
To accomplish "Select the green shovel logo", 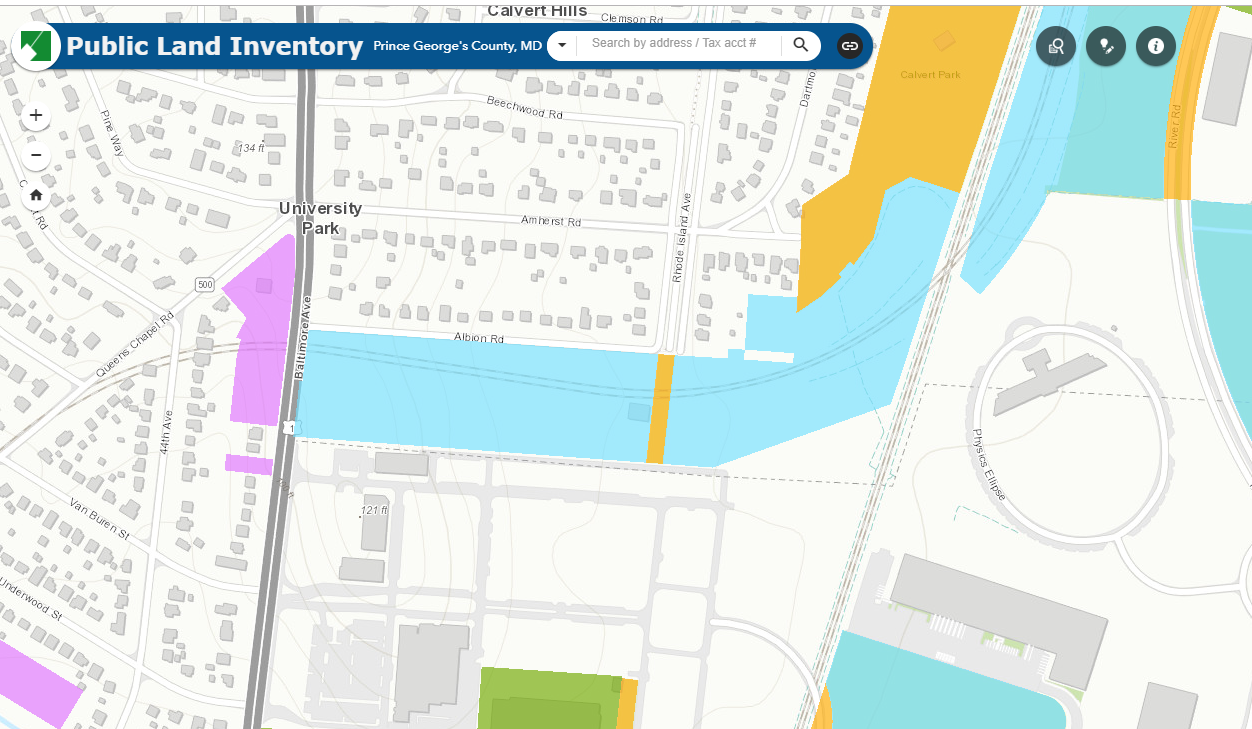I will (36, 45).
